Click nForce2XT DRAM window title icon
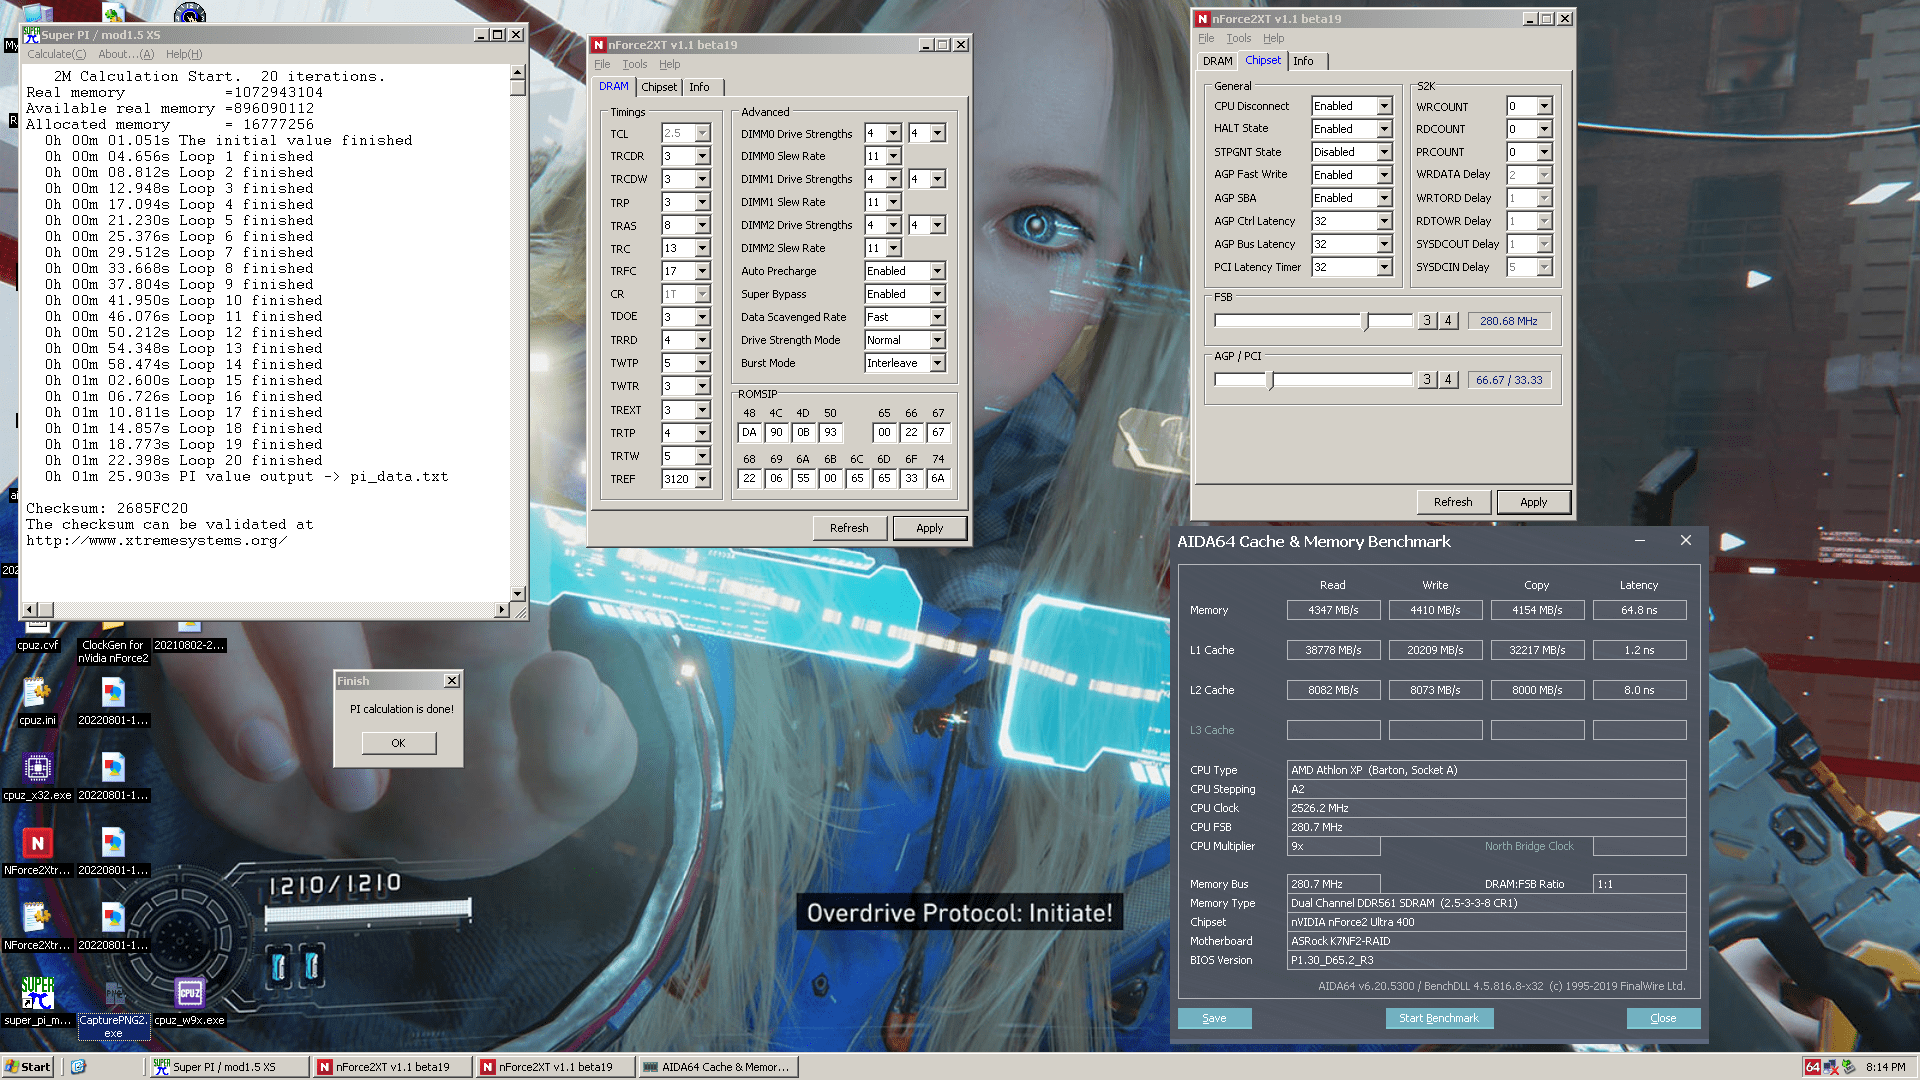The height and width of the screenshot is (1080, 1920). [x=598, y=45]
